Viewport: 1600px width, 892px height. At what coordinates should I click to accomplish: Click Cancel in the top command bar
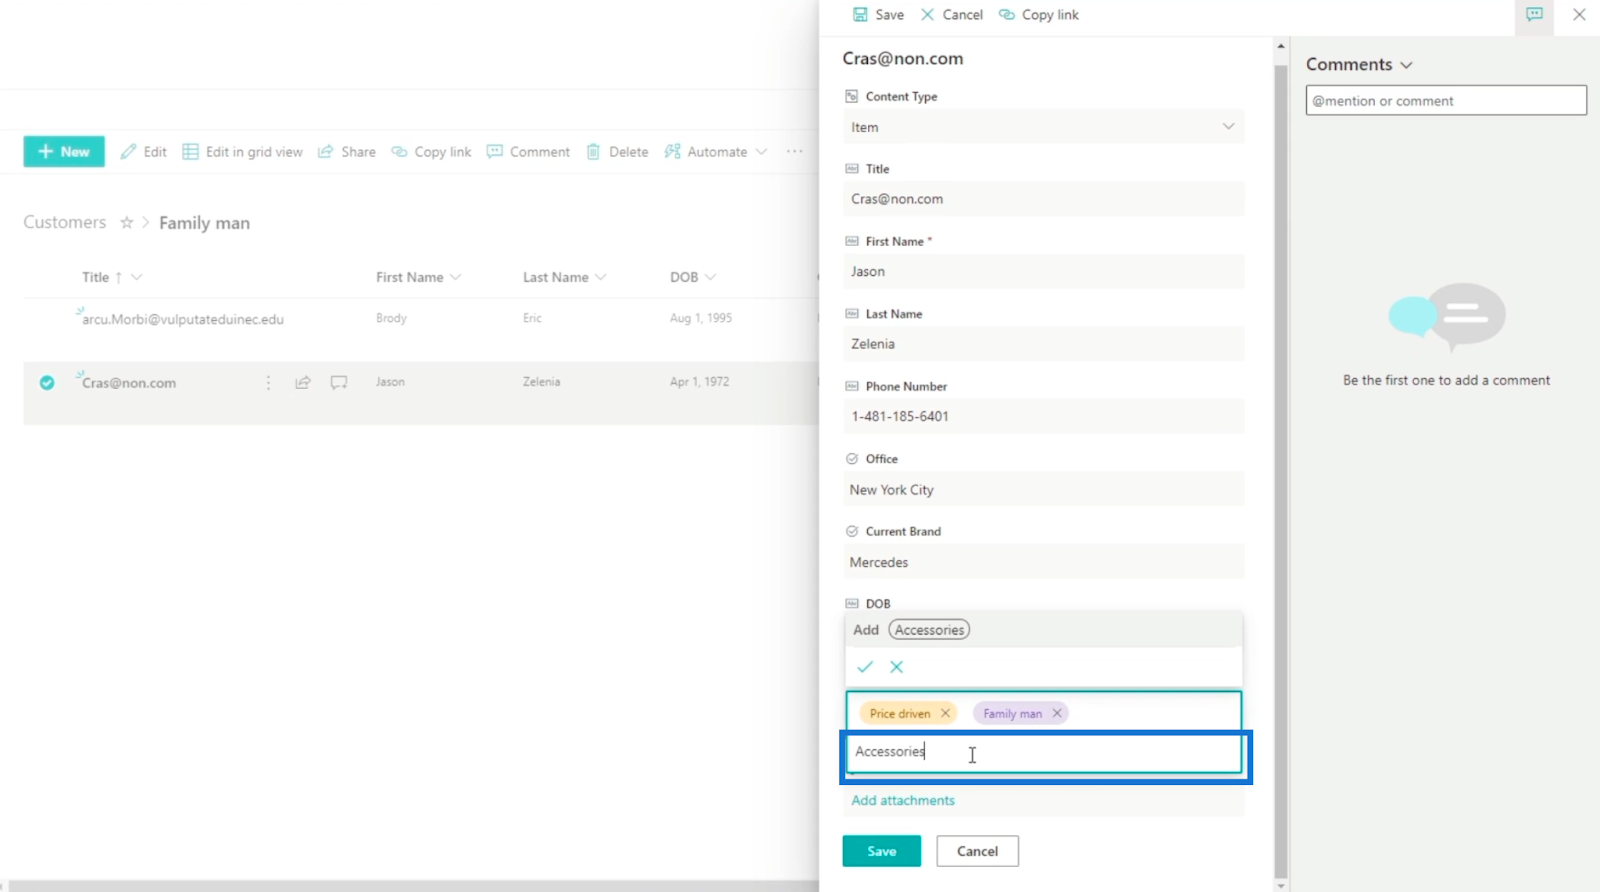(951, 15)
